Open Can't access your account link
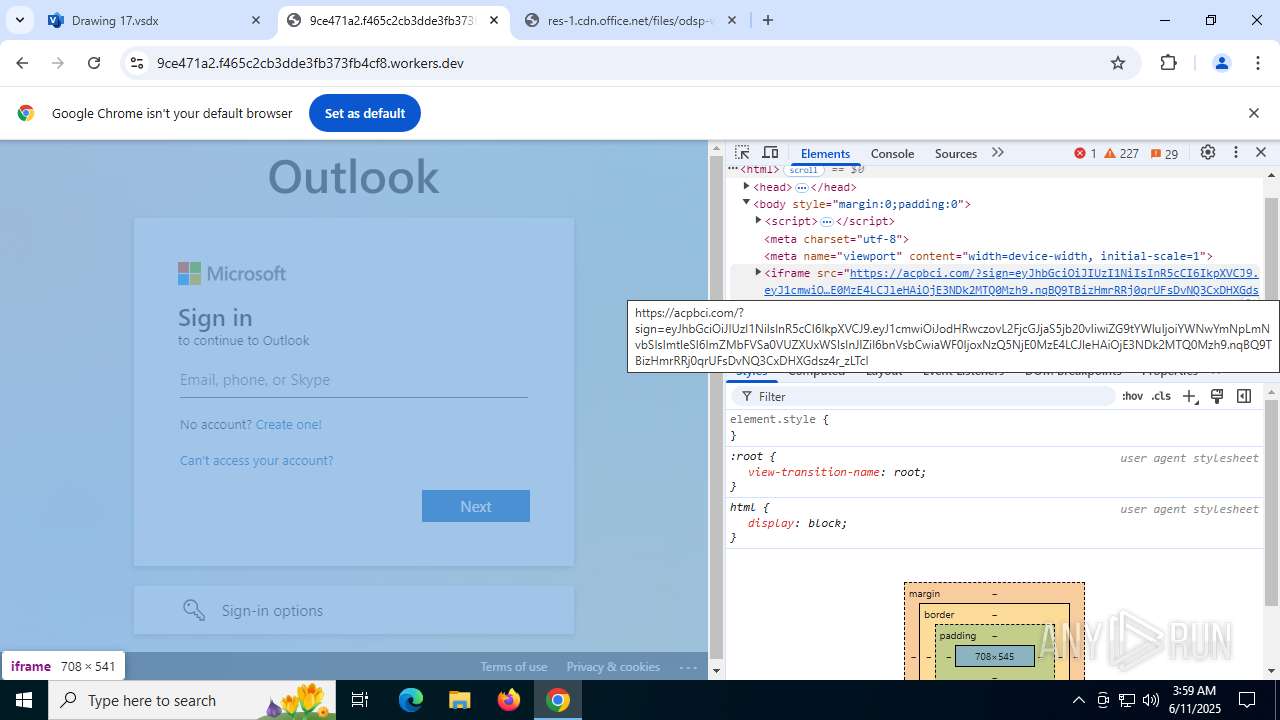This screenshot has height=720, width=1280. pos(257,460)
